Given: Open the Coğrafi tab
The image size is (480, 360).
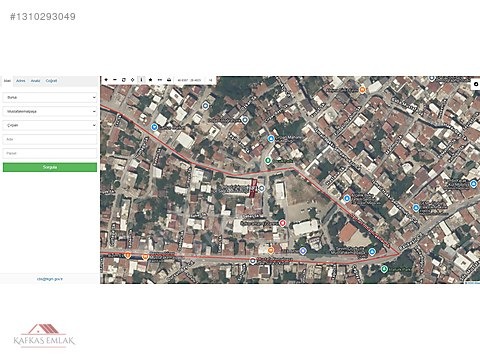Looking at the screenshot, I should coord(51,81).
